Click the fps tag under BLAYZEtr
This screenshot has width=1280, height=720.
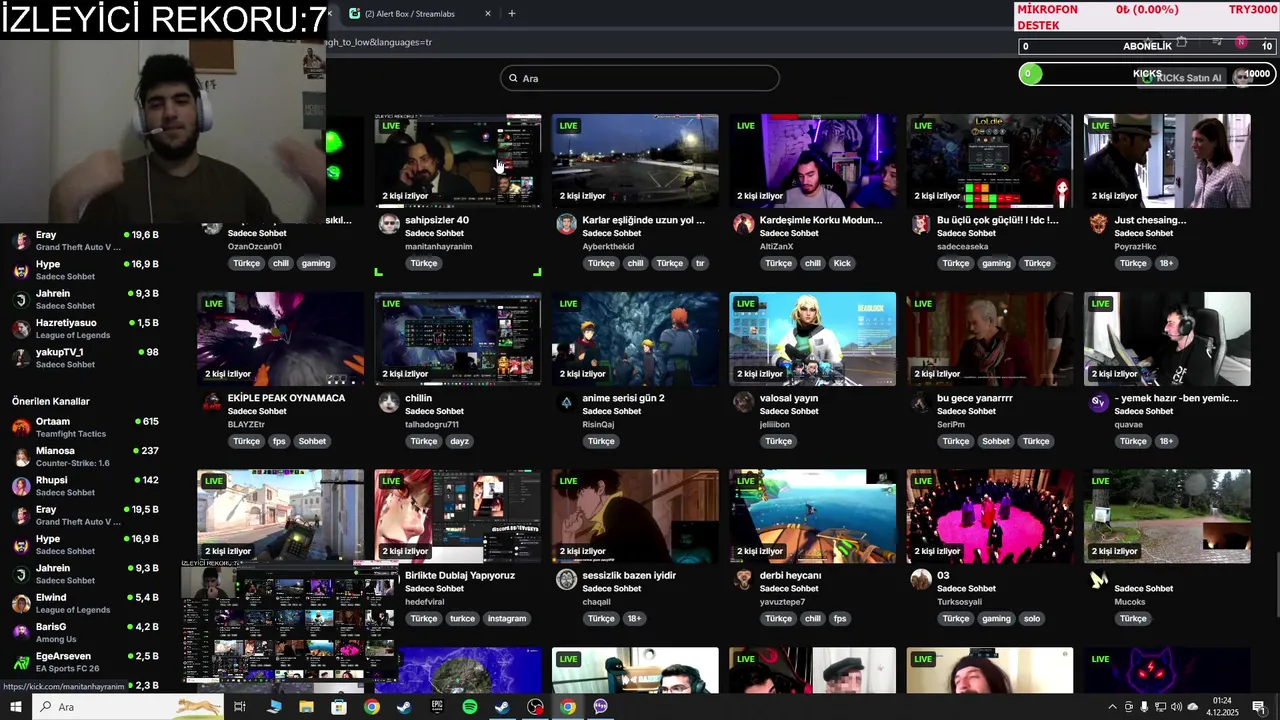[279, 441]
